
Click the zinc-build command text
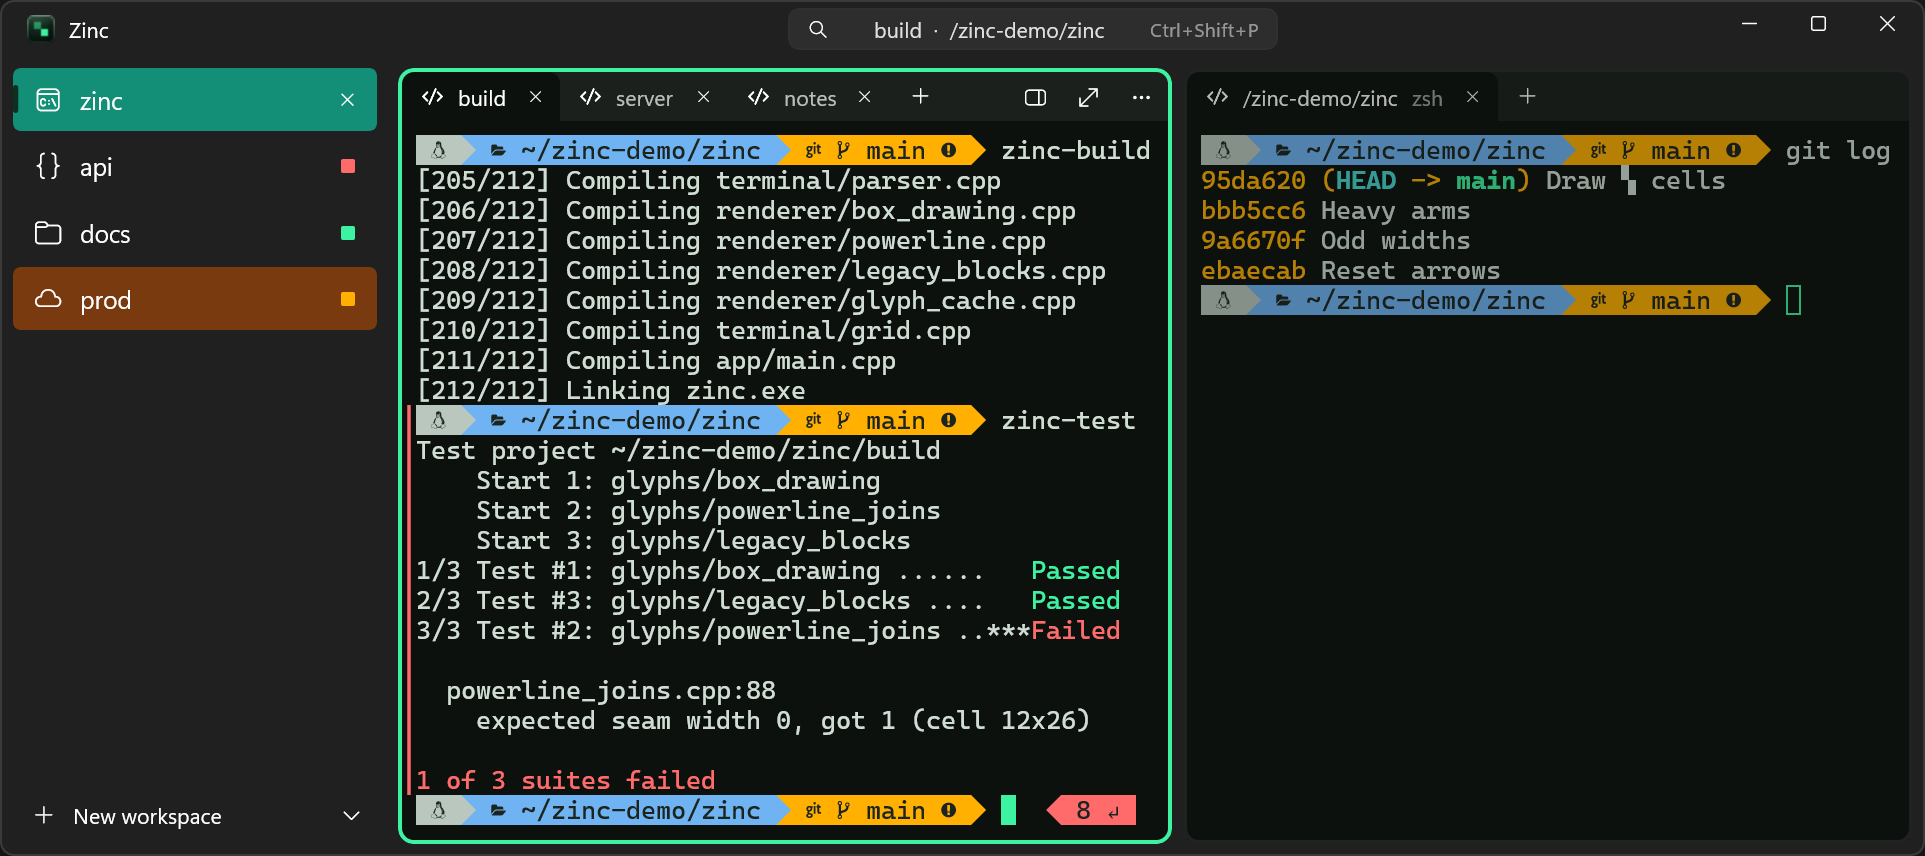click(1076, 151)
